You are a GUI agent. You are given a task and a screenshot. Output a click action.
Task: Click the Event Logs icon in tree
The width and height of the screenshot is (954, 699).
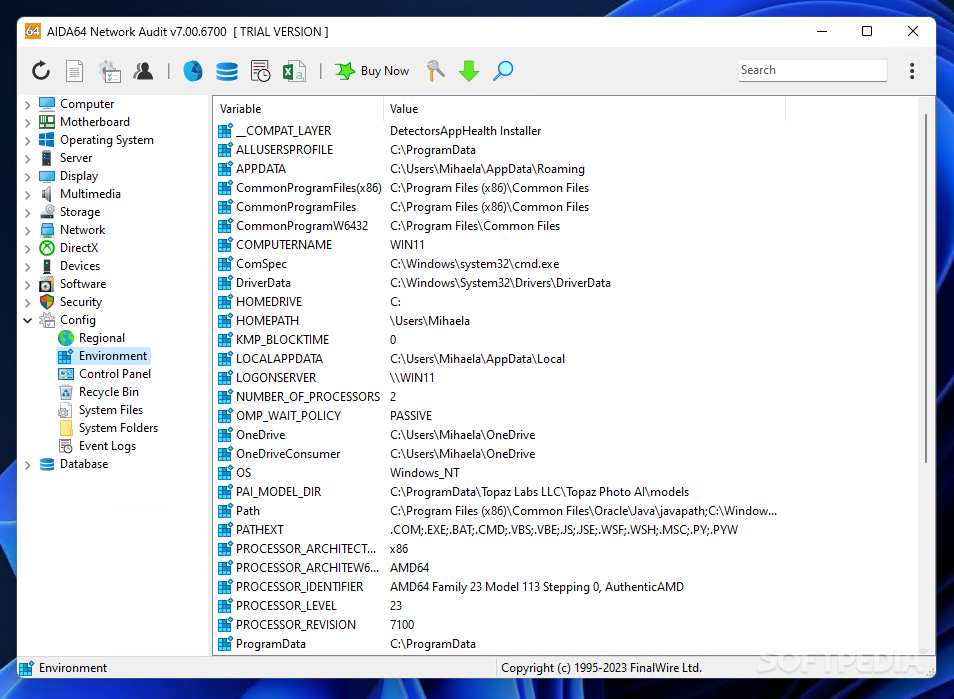click(x=66, y=446)
